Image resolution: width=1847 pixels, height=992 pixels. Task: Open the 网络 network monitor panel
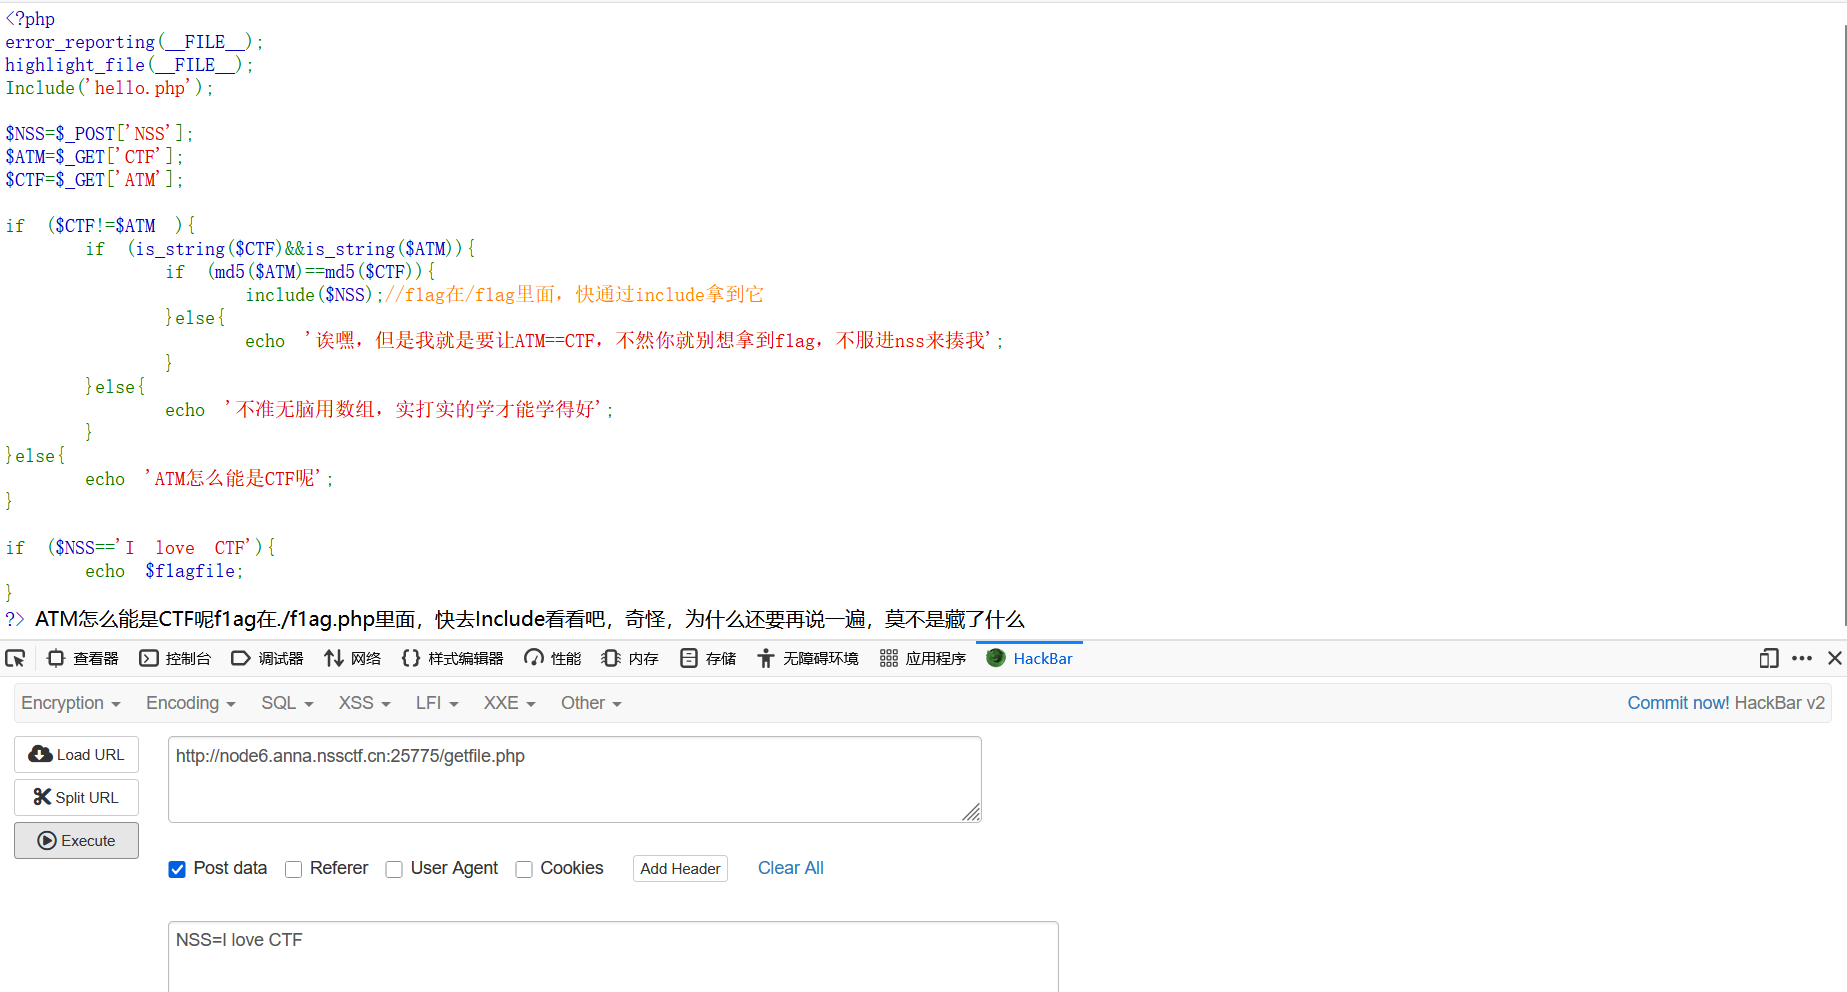pos(352,658)
